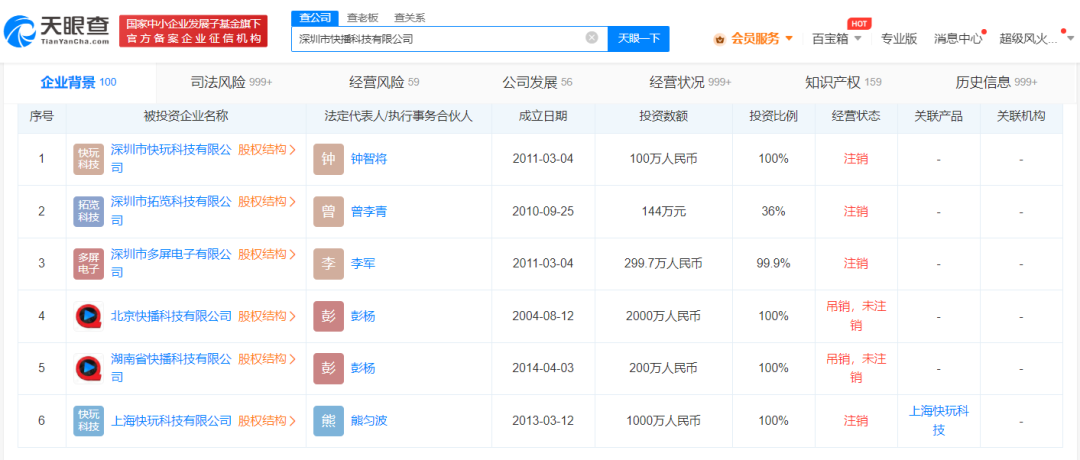The width and height of the screenshot is (1080, 460).
Task: Click the 被投资企业名称 column header
Action: click(x=186, y=116)
